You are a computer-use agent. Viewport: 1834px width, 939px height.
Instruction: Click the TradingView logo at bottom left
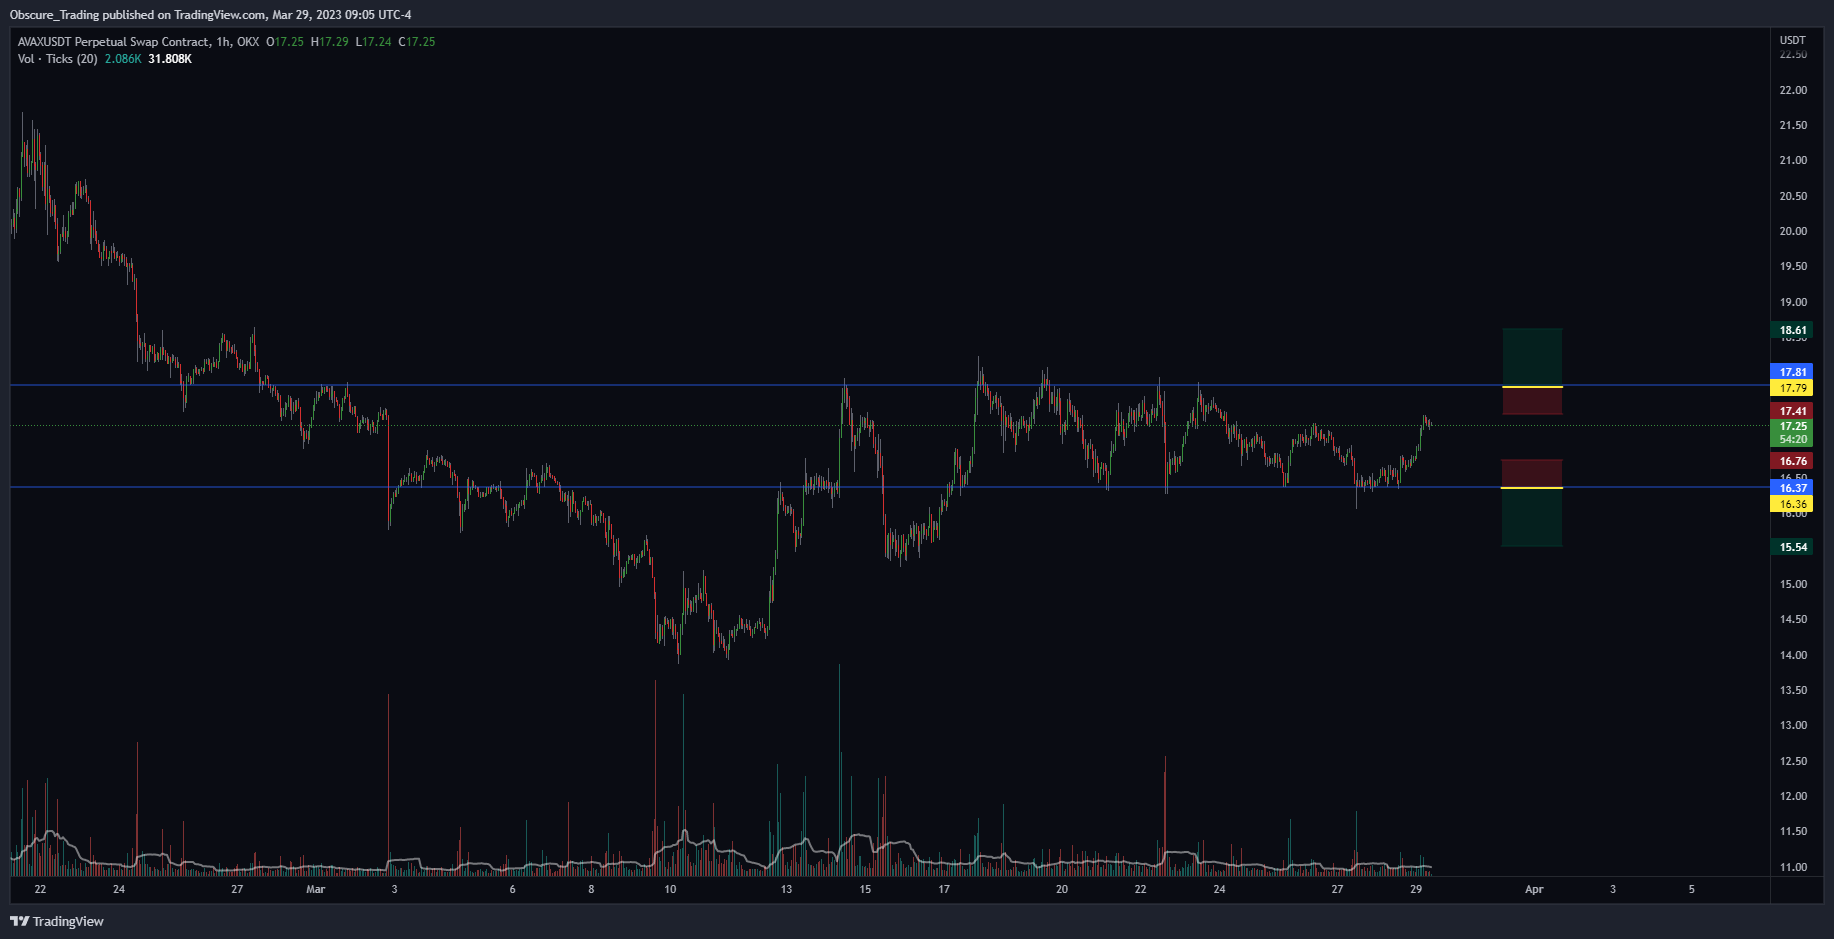pyautogui.click(x=57, y=921)
